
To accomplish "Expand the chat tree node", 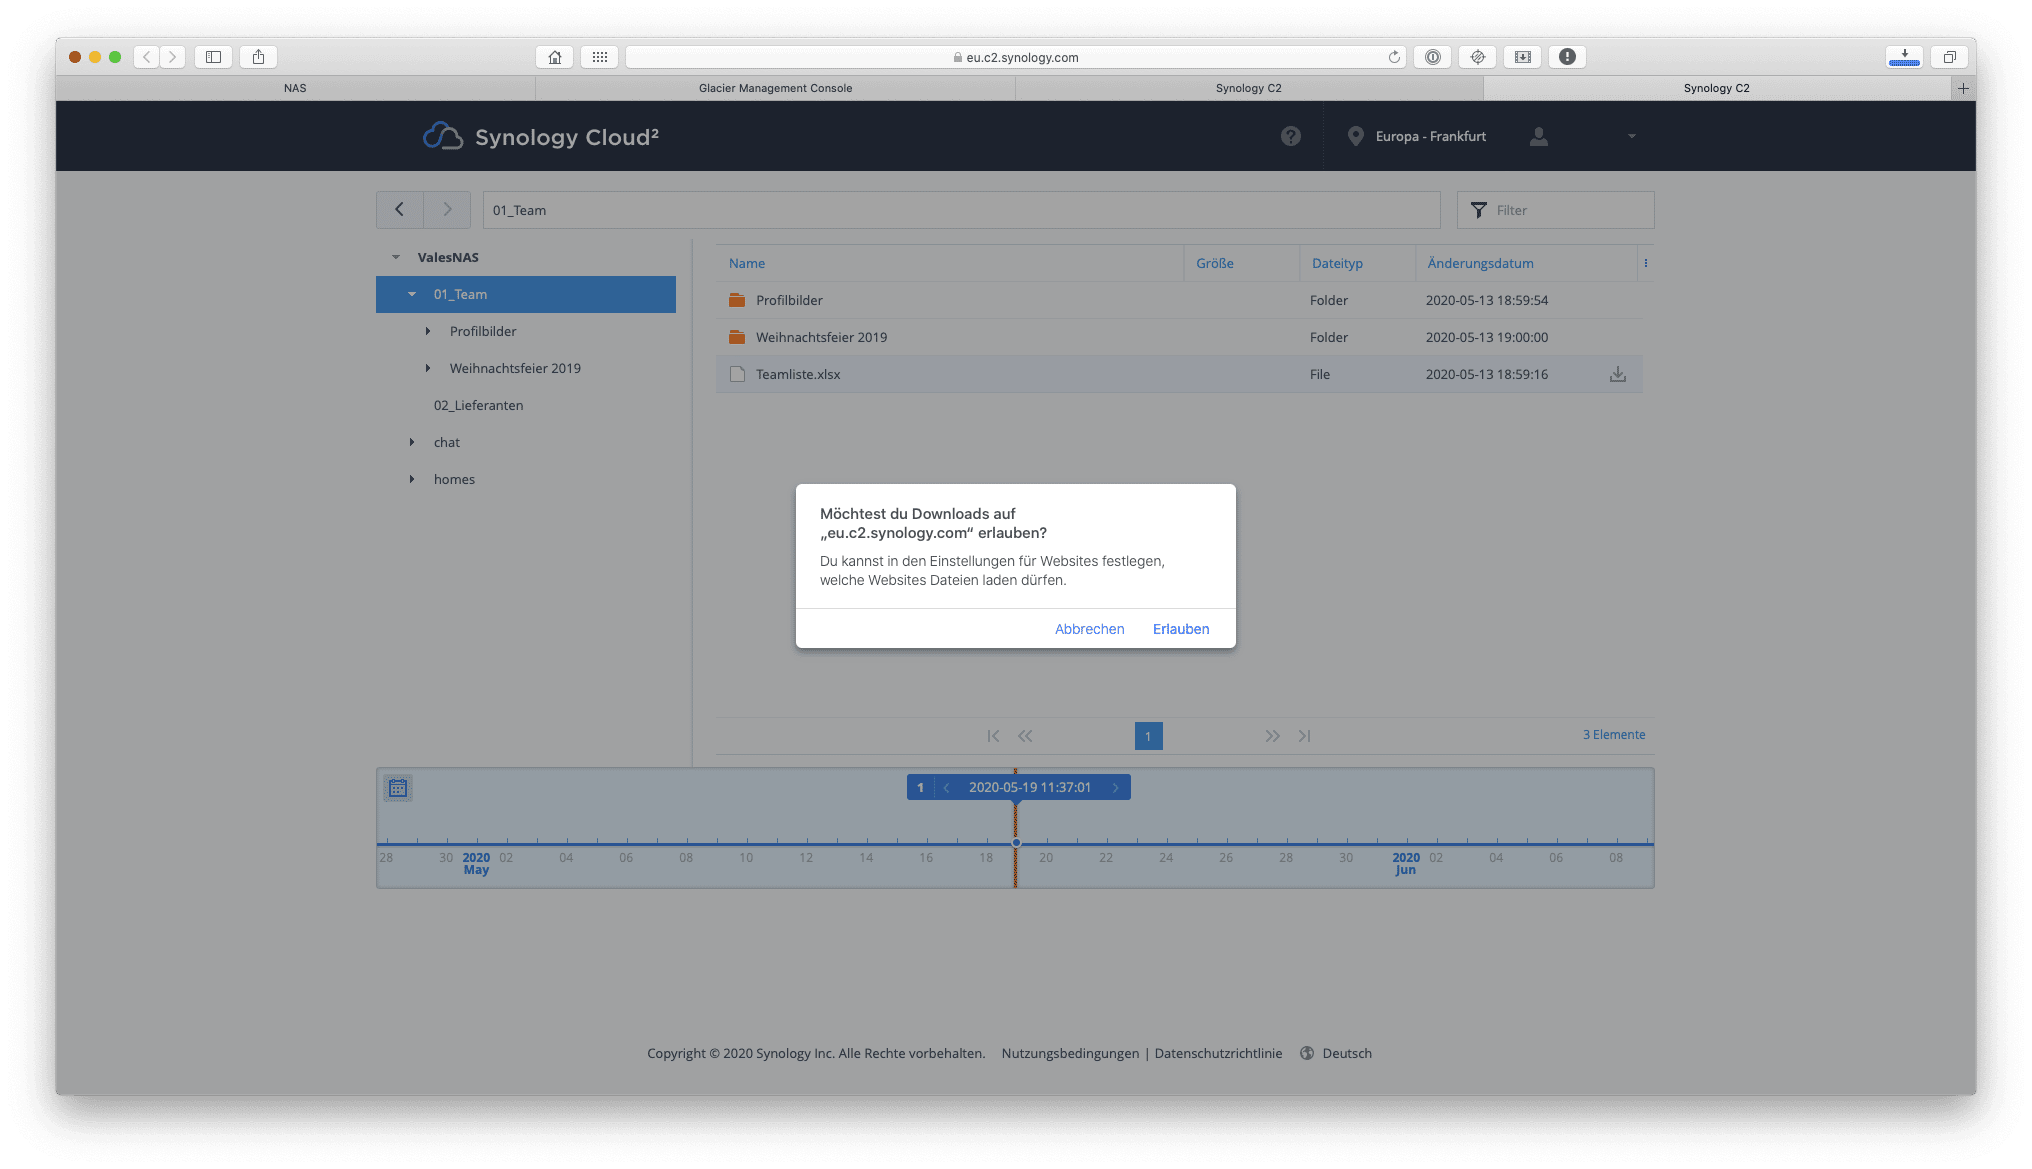I will [x=412, y=442].
